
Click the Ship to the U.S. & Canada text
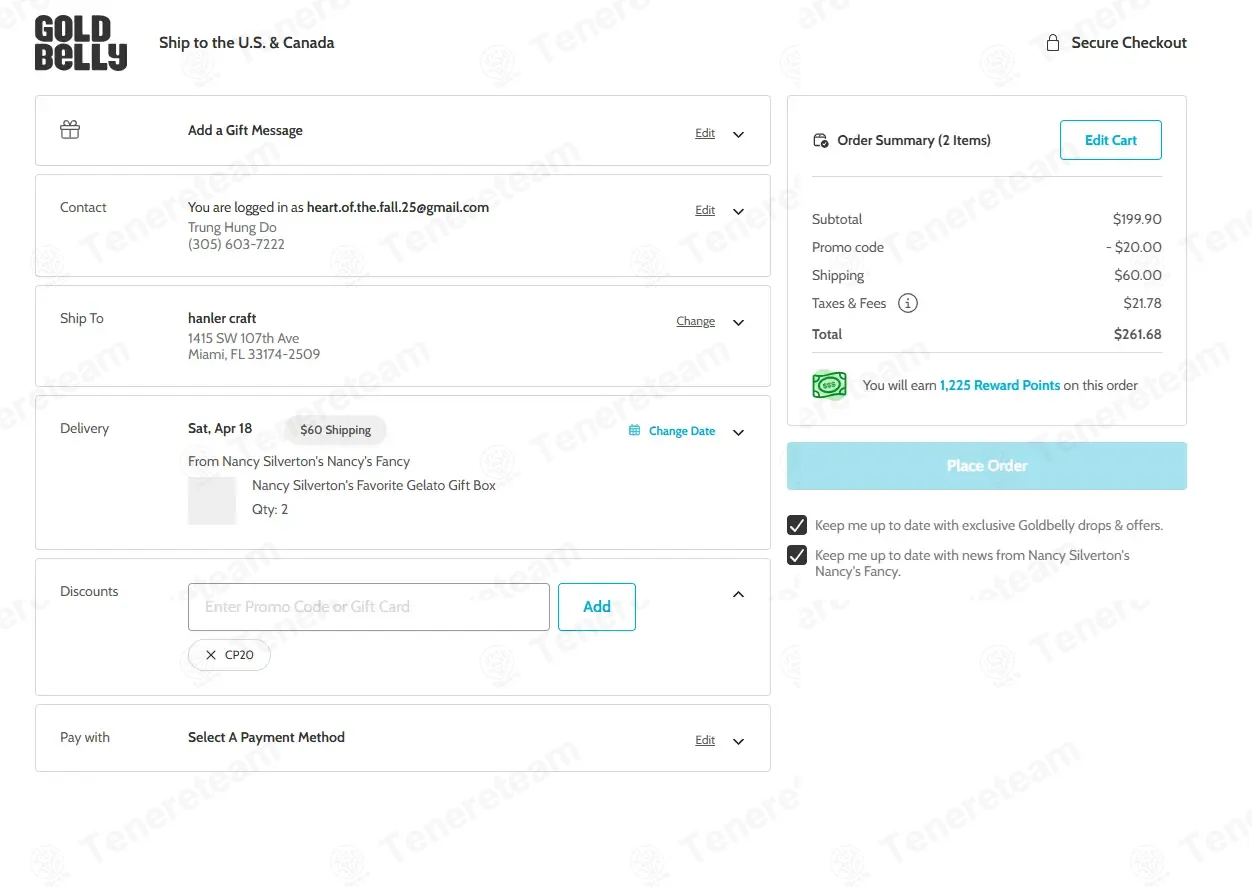click(x=247, y=43)
